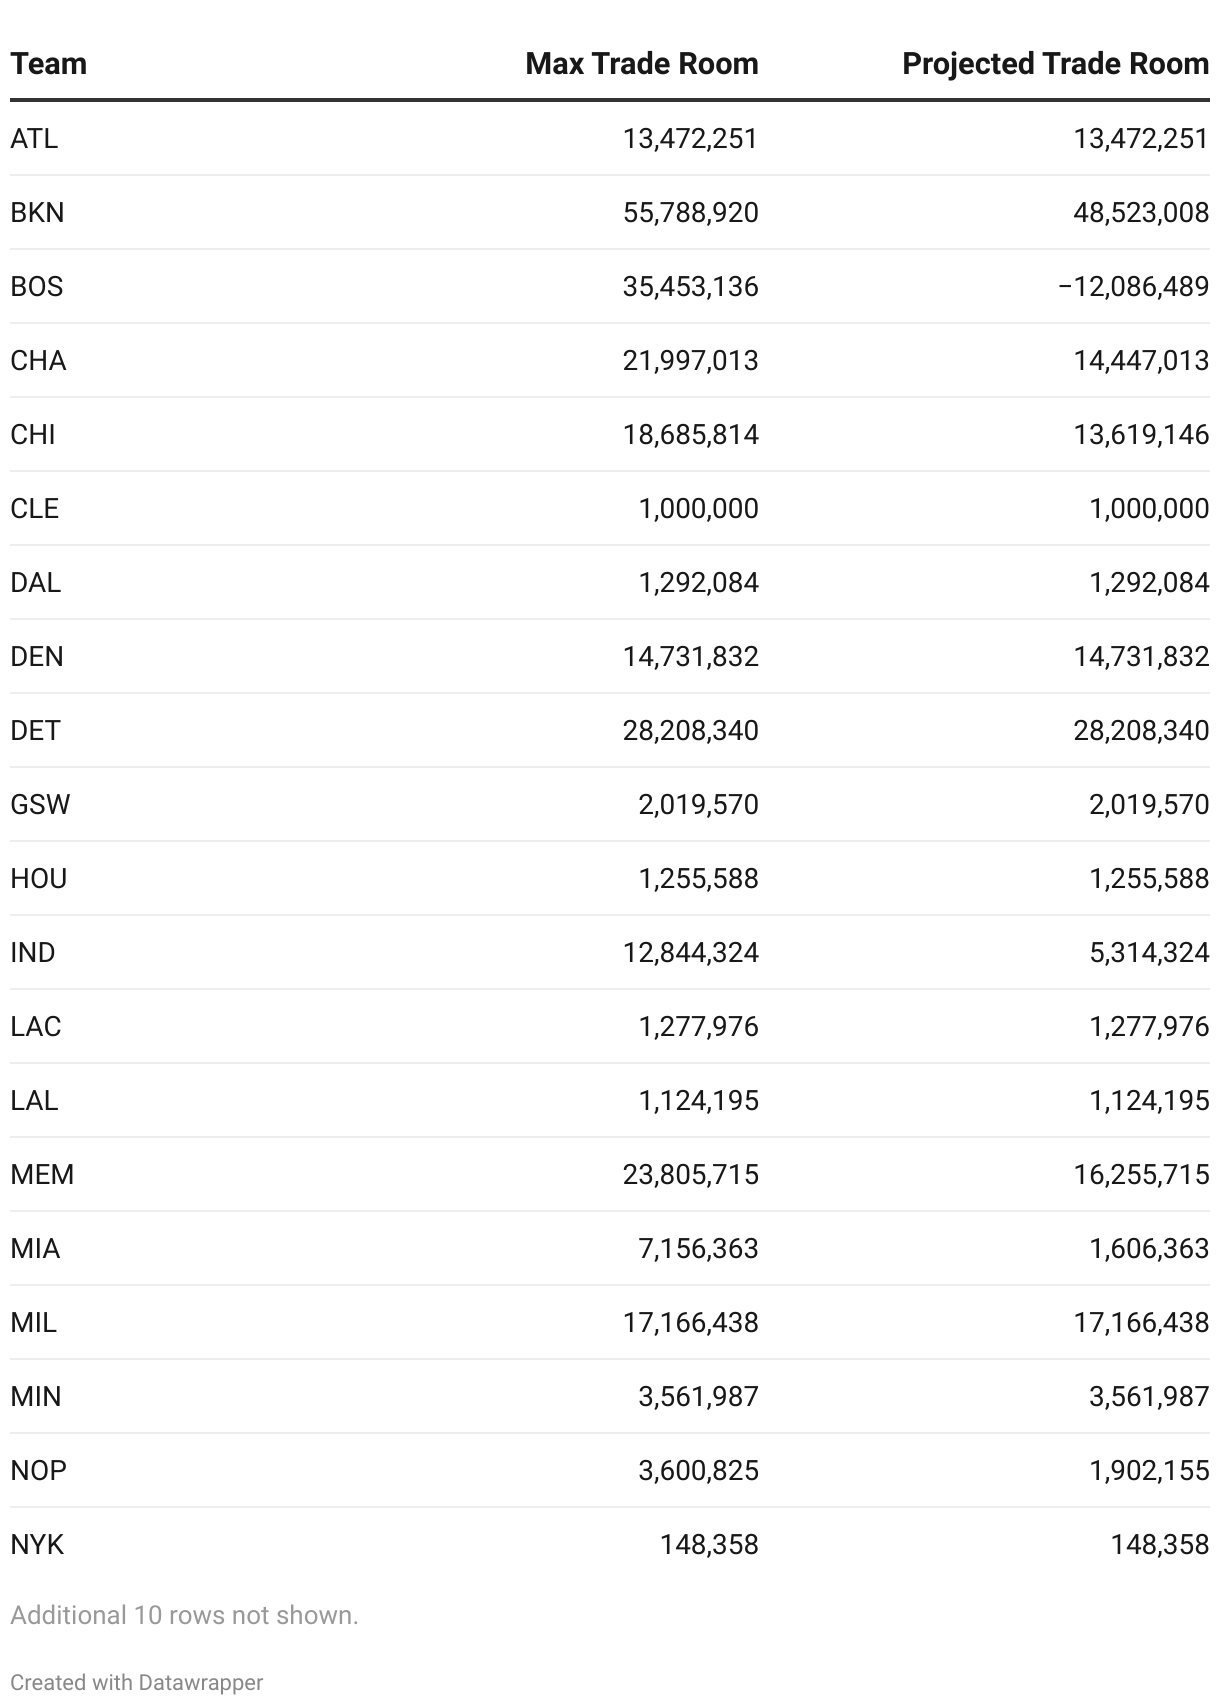Click NOP projected value 1,902,155
The width and height of the screenshot is (1220, 1706).
pyautogui.click(x=1149, y=1470)
